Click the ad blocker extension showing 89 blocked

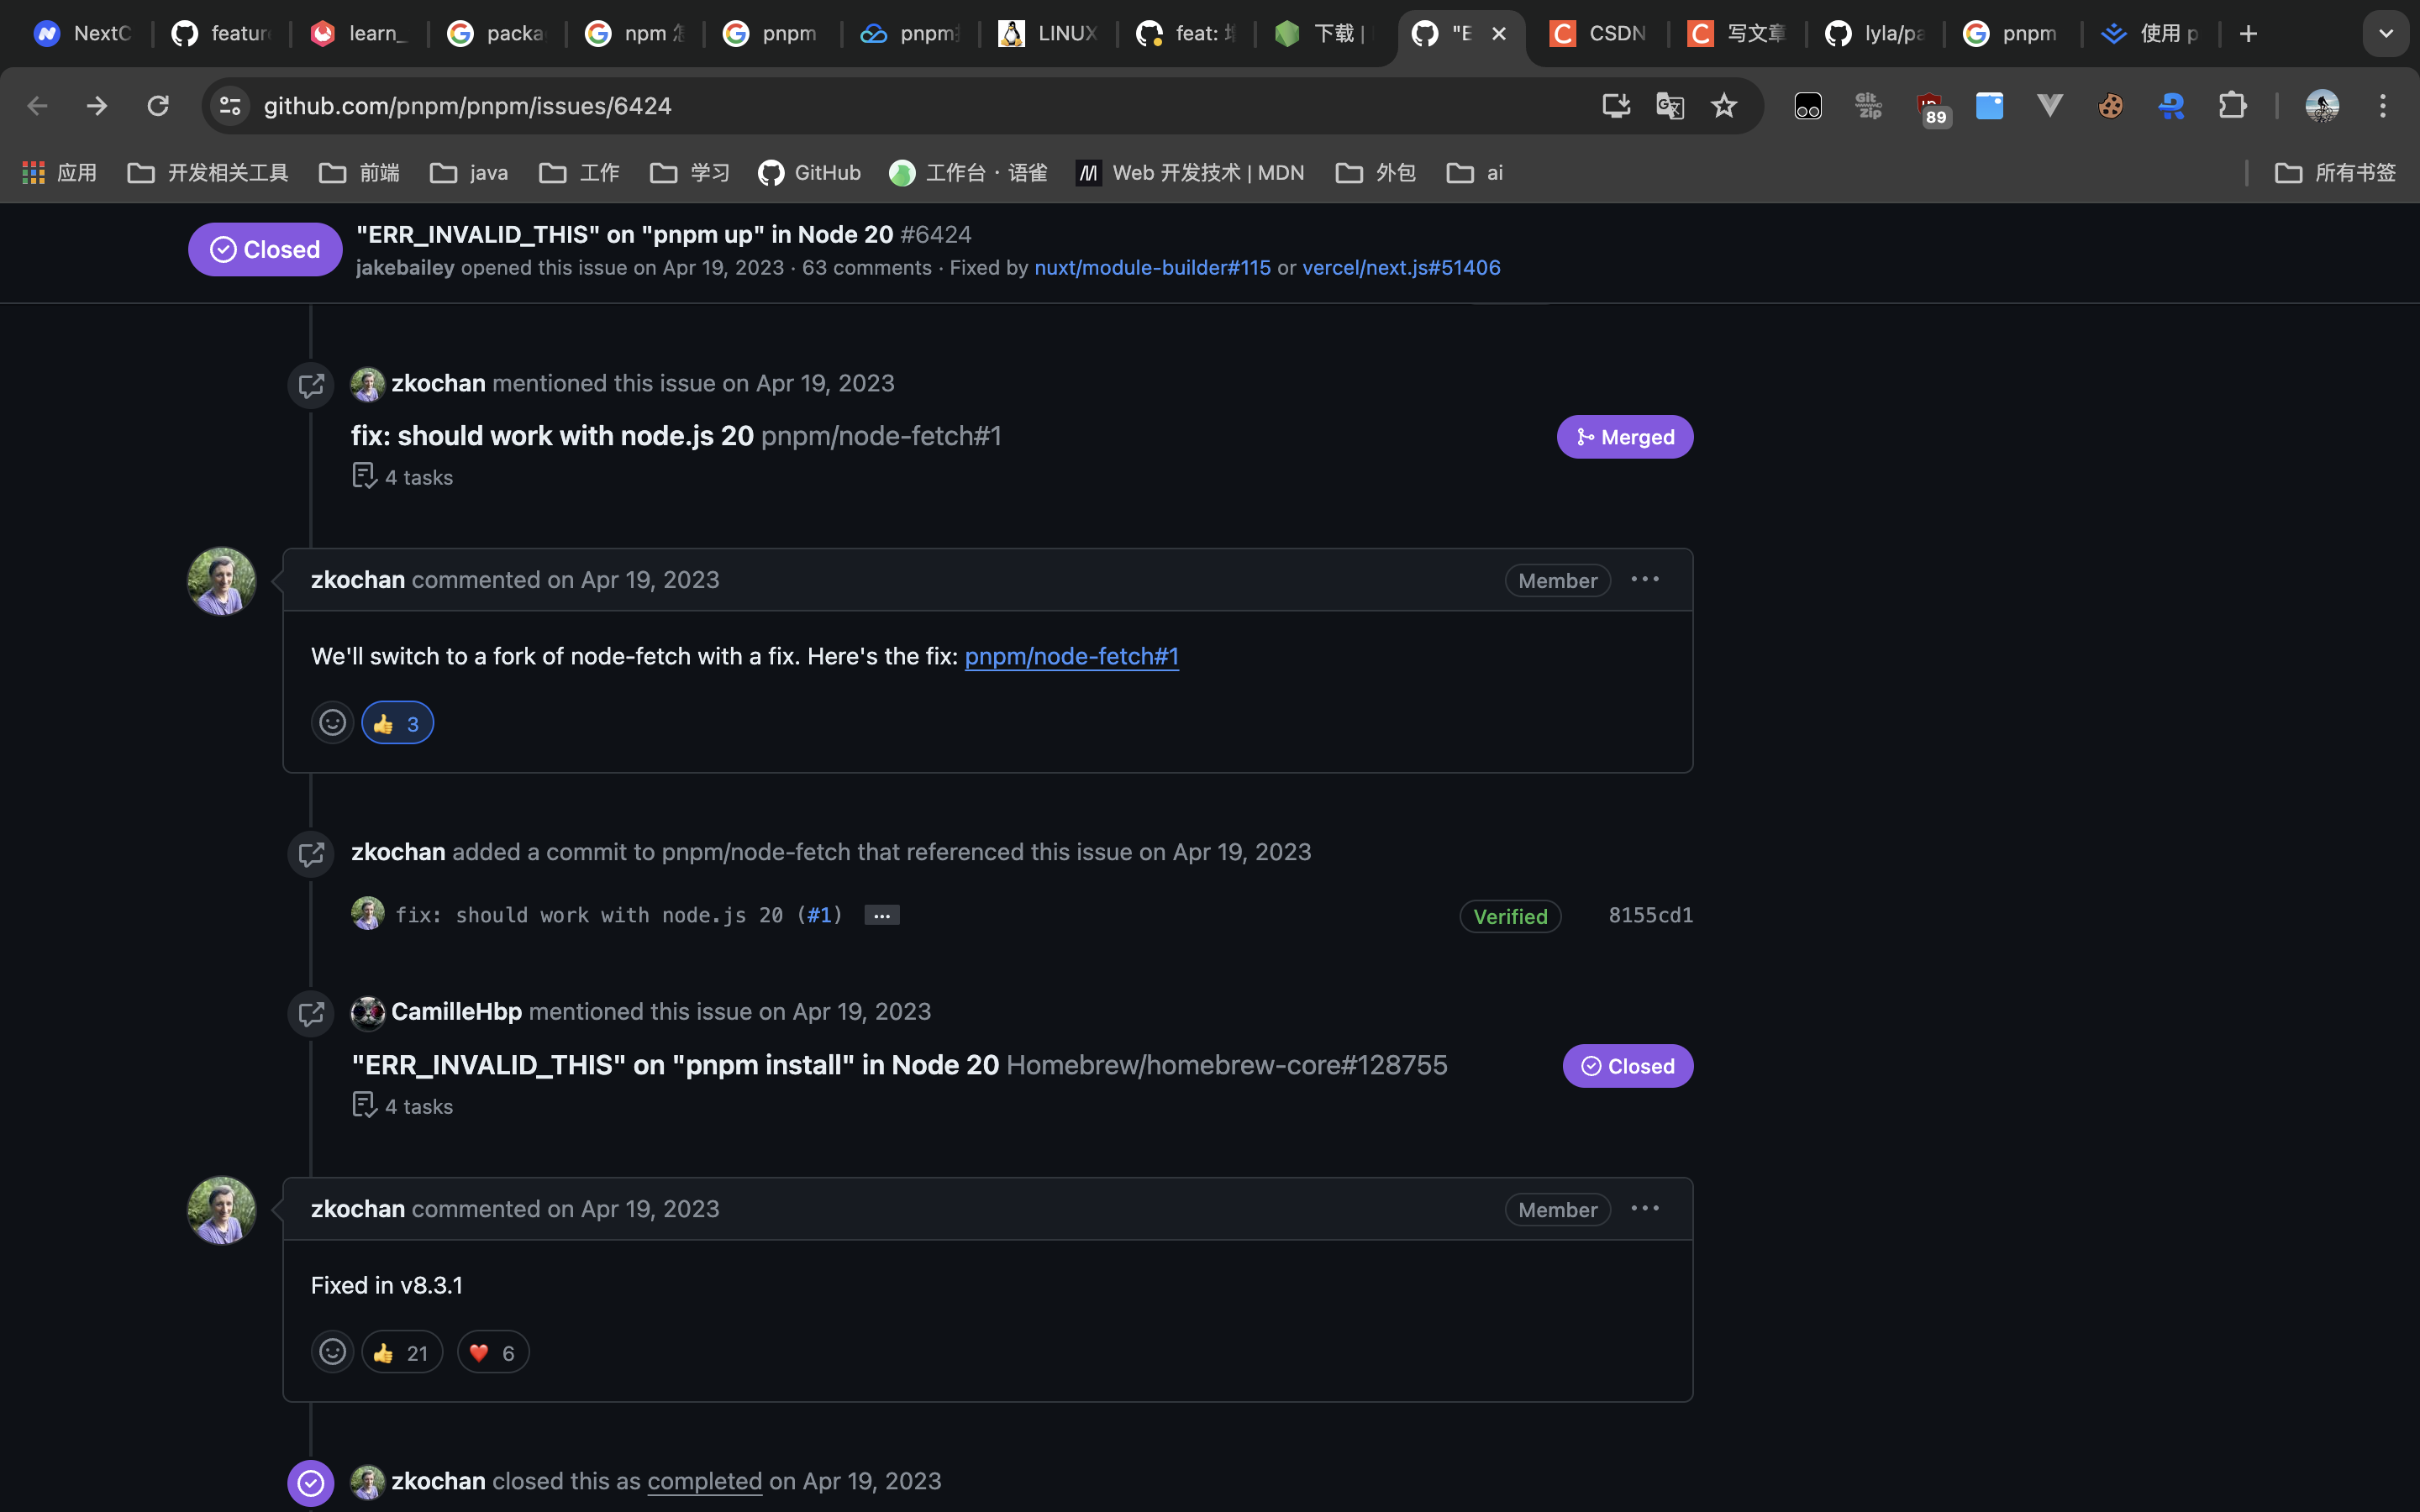pyautogui.click(x=1931, y=105)
